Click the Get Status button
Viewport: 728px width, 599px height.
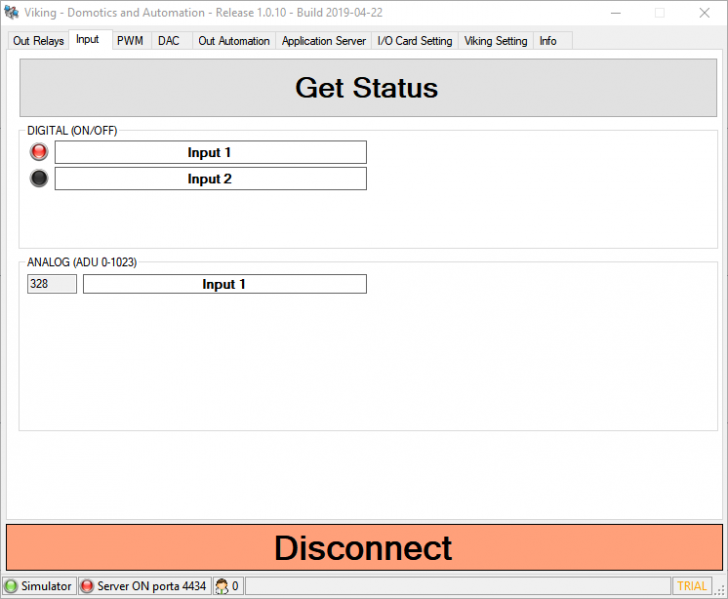(368, 88)
